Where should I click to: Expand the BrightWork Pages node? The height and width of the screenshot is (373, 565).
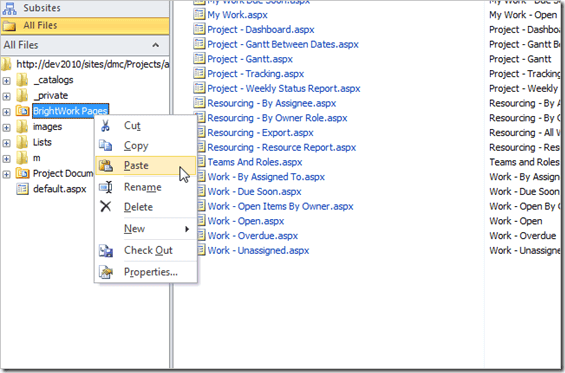point(6,112)
